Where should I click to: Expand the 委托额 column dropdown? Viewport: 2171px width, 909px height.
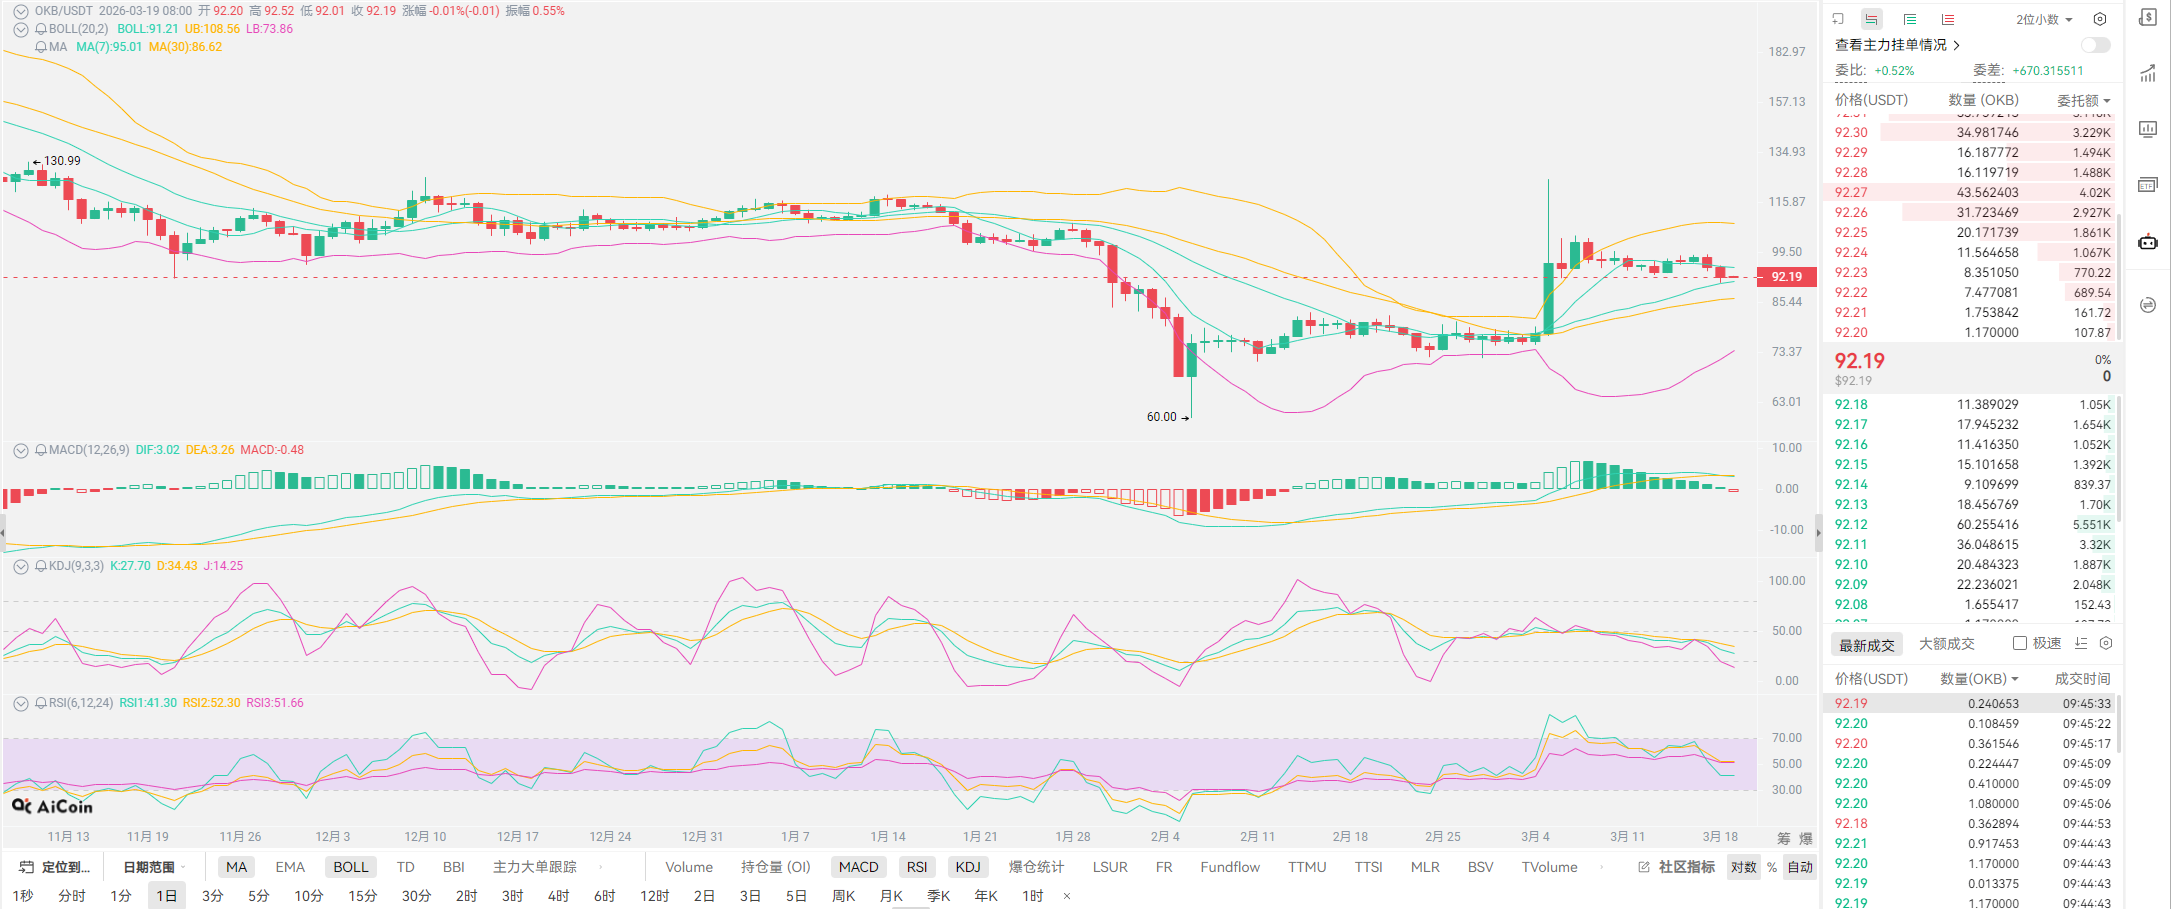[x=2083, y=100]
